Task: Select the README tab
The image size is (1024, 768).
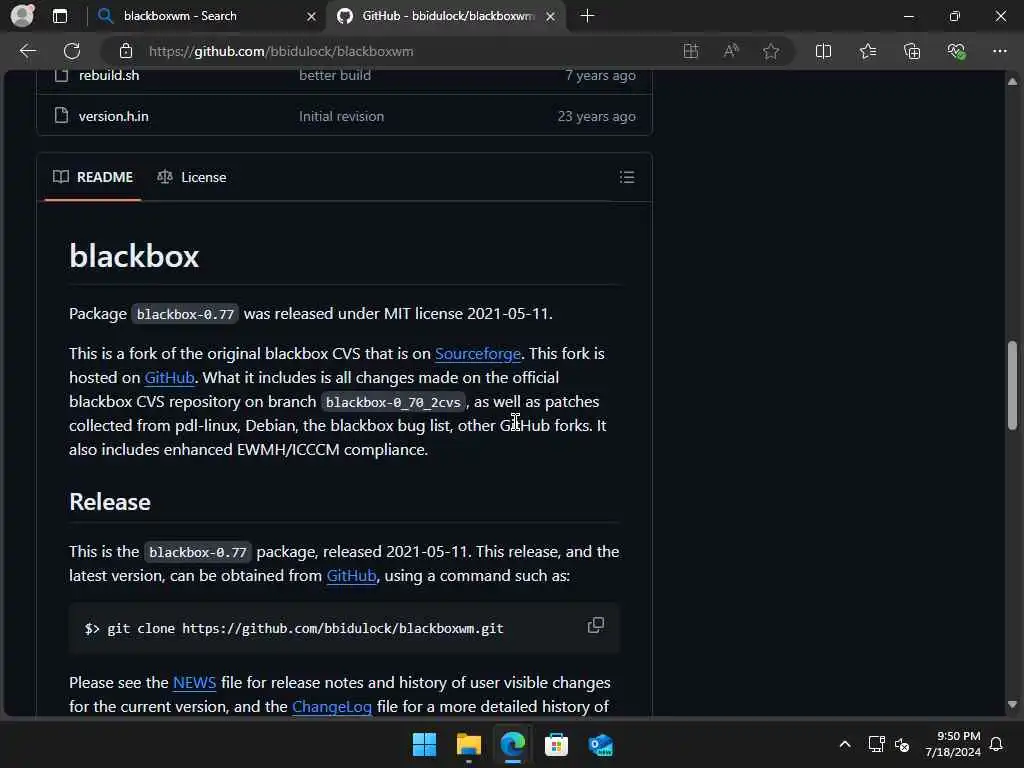Action: coord(93,177)
